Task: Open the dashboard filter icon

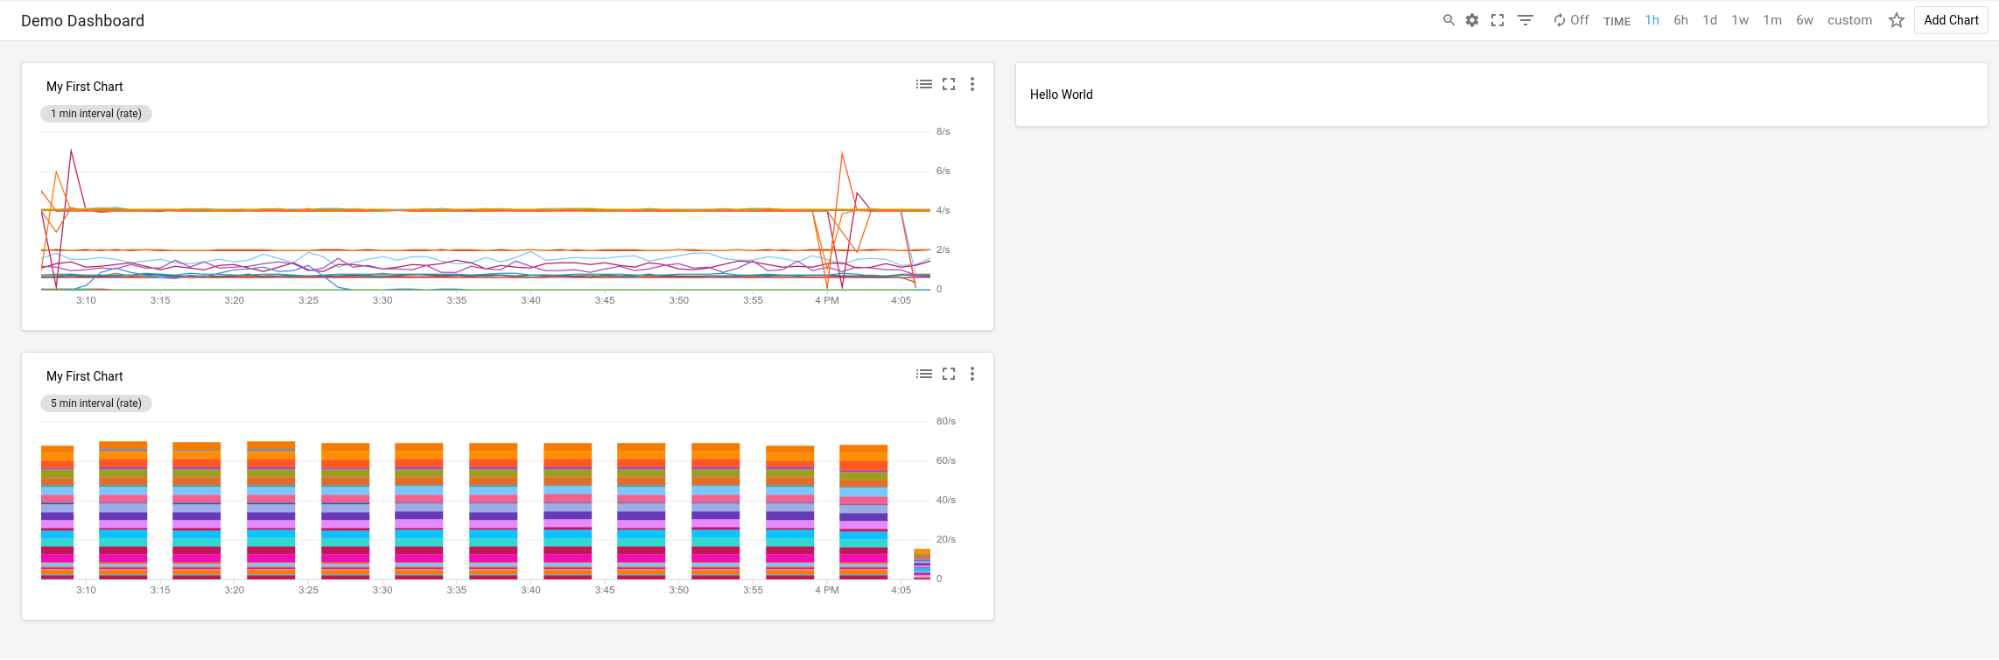Action: click(1525, 20)
